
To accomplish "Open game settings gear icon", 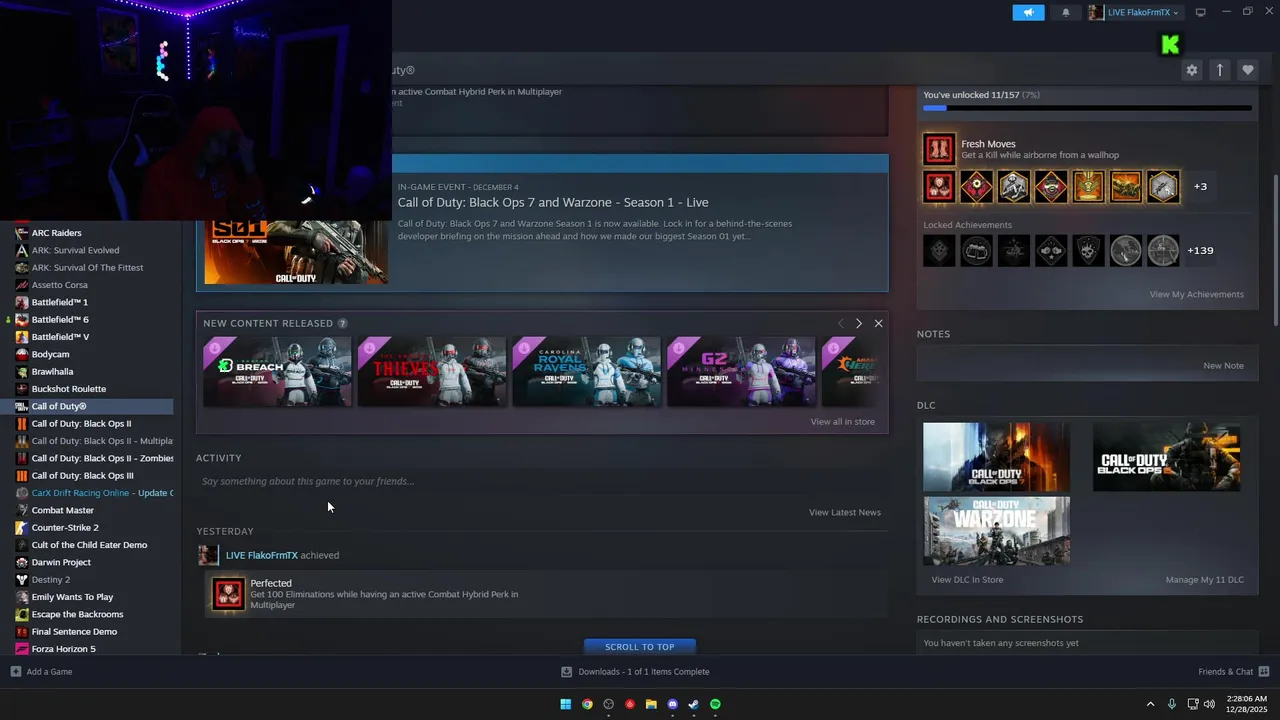I will [x=1191, y=70].
